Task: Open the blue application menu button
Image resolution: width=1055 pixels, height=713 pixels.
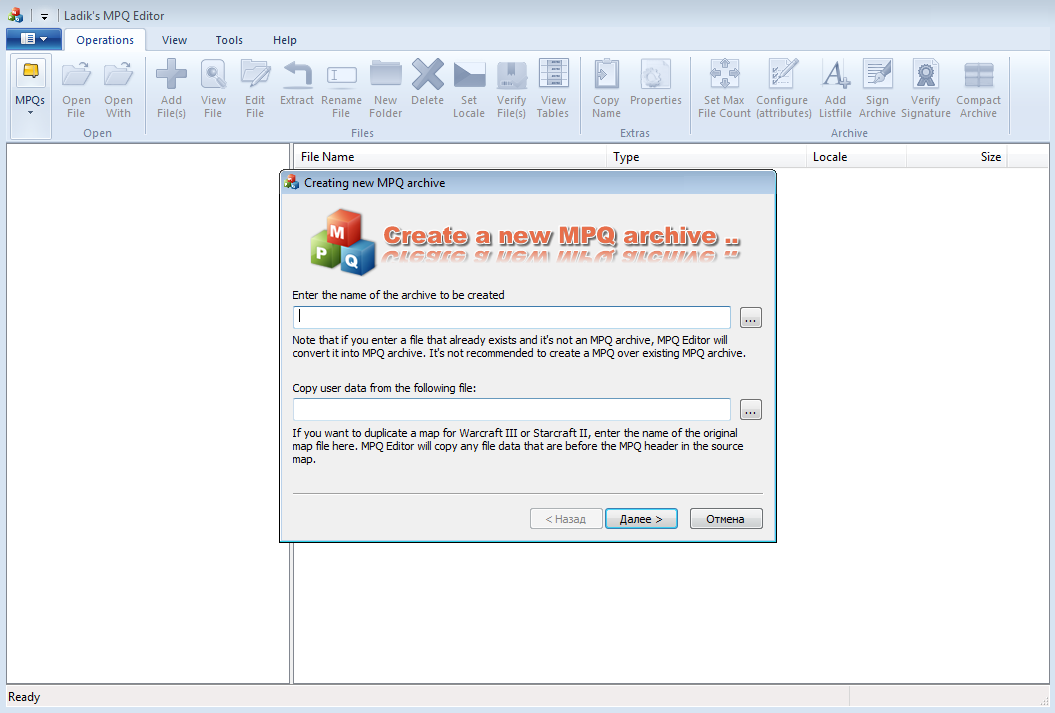Action: coord(34,39)
